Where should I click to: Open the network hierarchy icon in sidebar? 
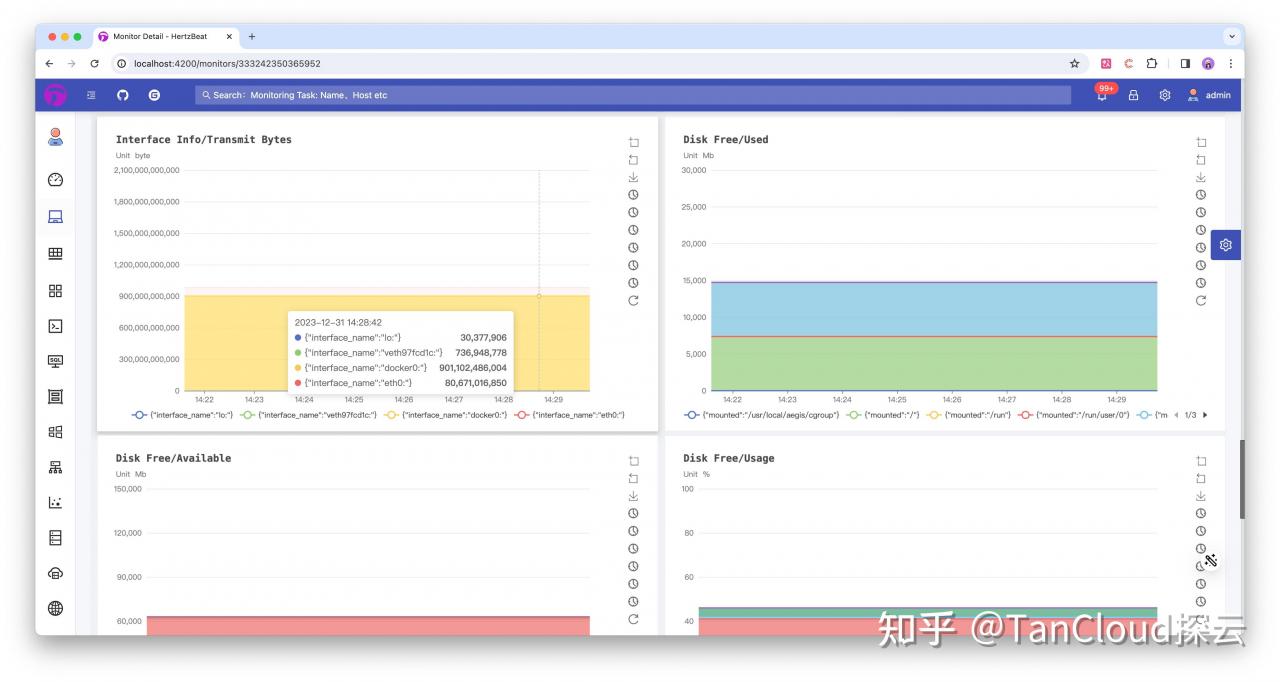click(56, 467)
